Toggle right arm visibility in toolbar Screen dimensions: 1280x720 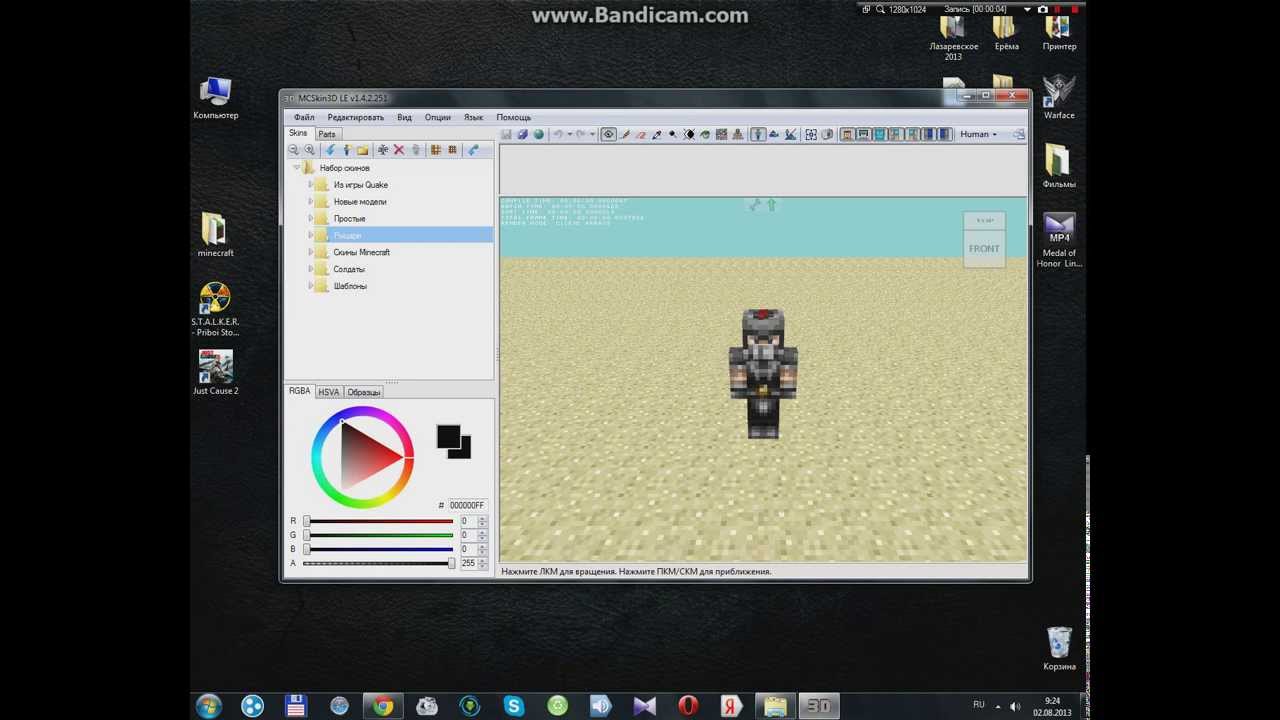[x=913, y=134]
